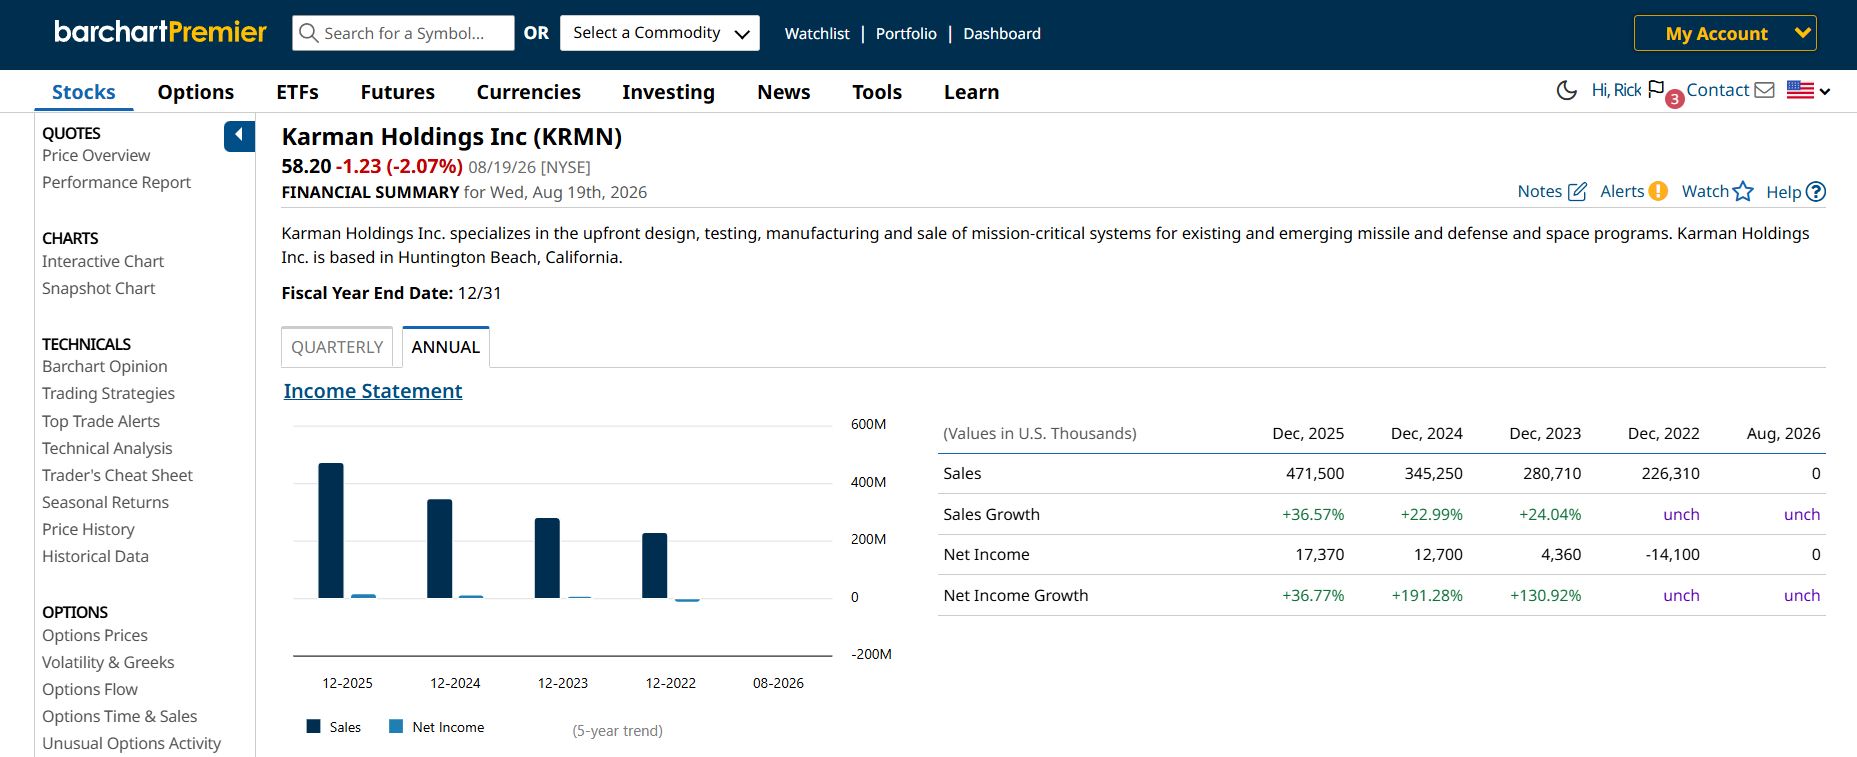Open Help question mark icon
The width and height of the screenshot is (1857, 757).
(x=1816, y=192)
